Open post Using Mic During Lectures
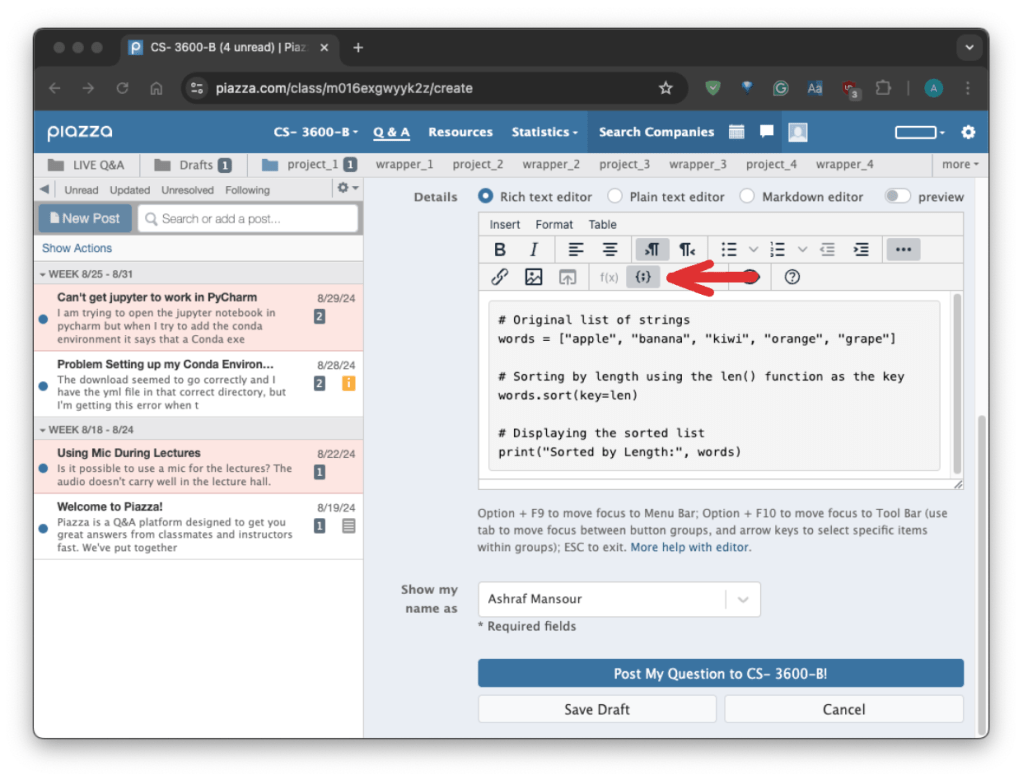1023x775 pixels. pos(198,466)
